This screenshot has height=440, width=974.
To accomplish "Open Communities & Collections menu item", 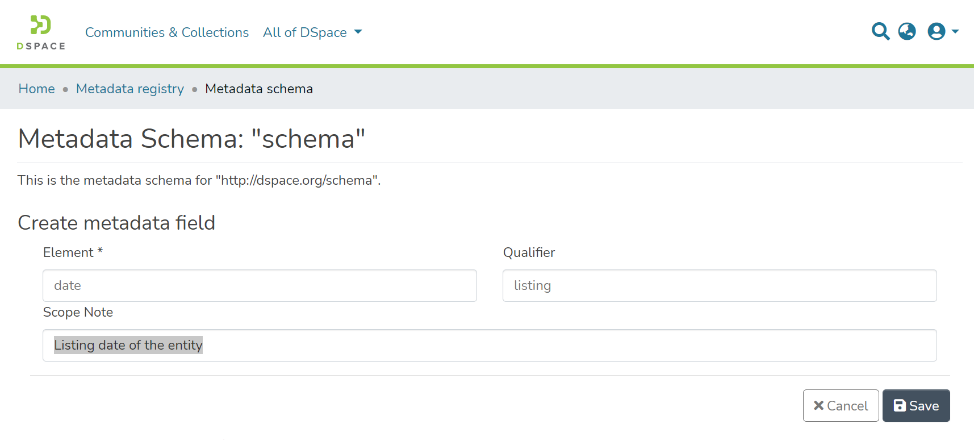I will [167, 32].
